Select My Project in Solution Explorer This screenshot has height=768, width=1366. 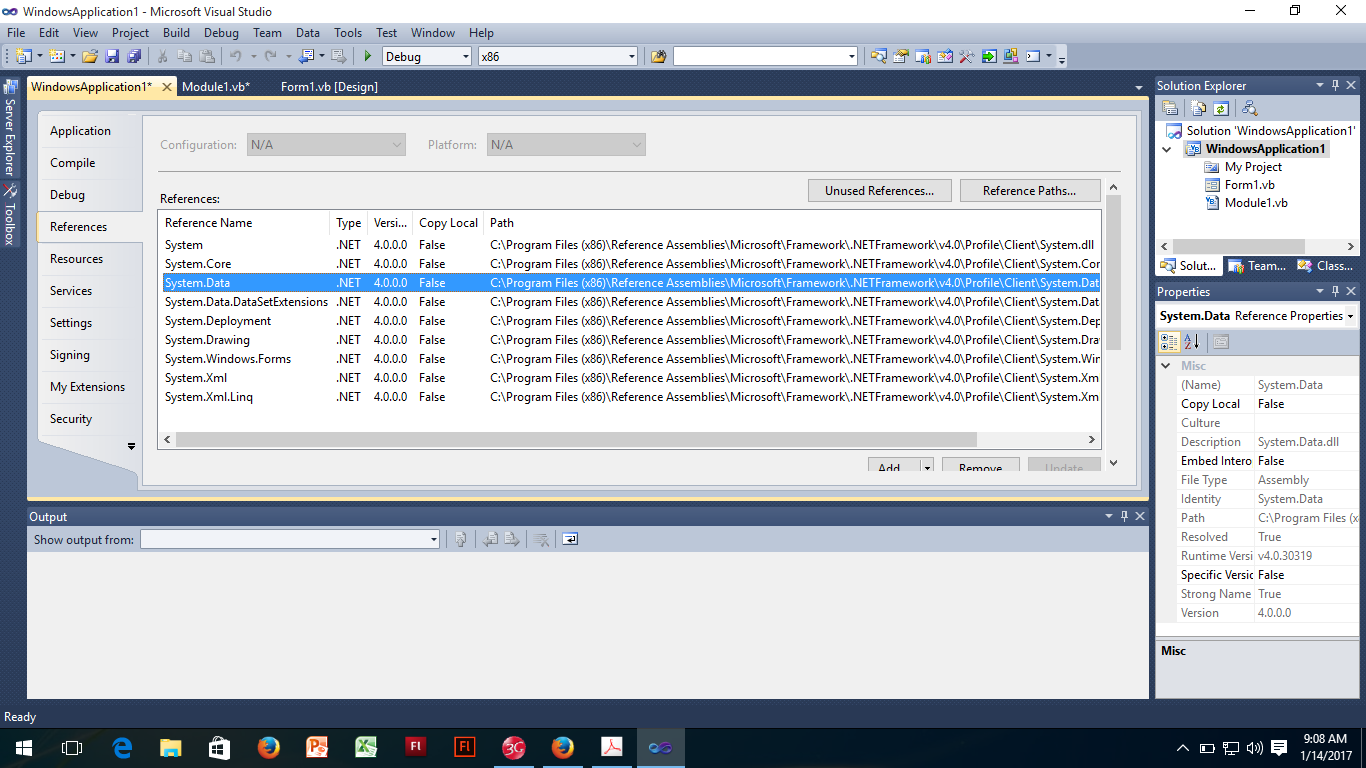(x=1253, y=167)
